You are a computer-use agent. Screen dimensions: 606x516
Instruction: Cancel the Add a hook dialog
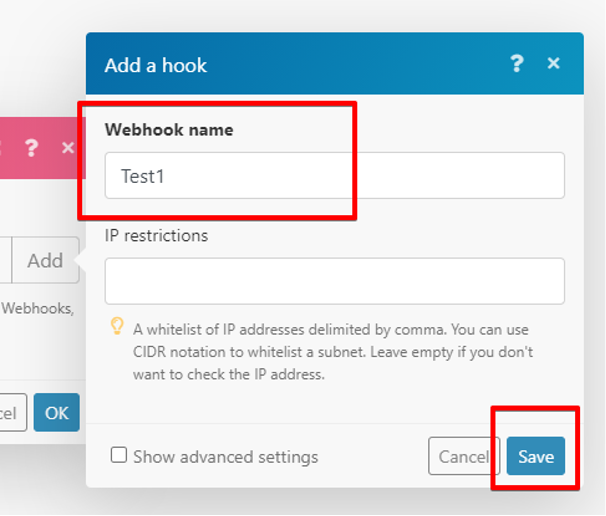463,456
